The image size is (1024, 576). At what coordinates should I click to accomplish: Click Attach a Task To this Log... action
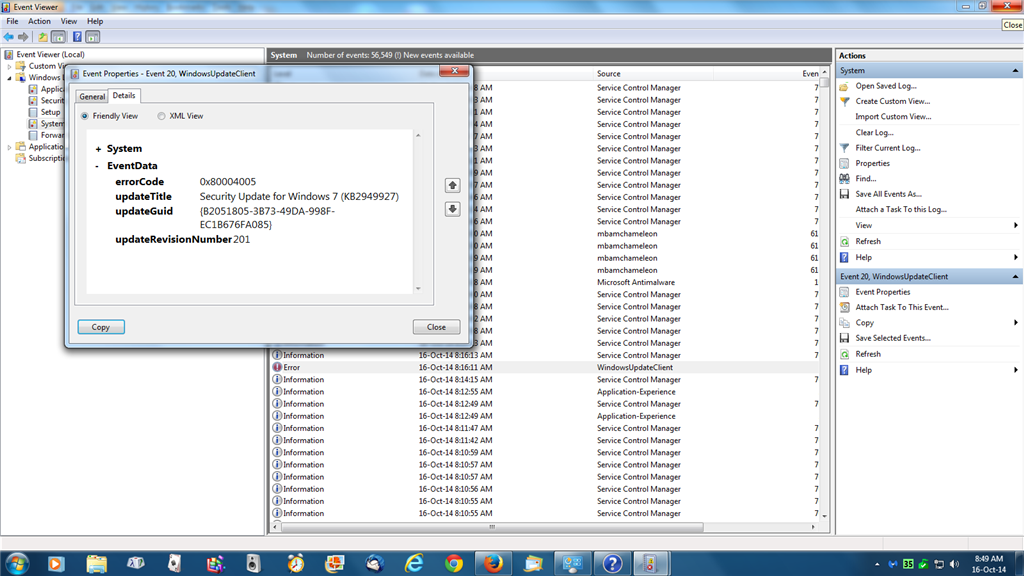[901, 210]
